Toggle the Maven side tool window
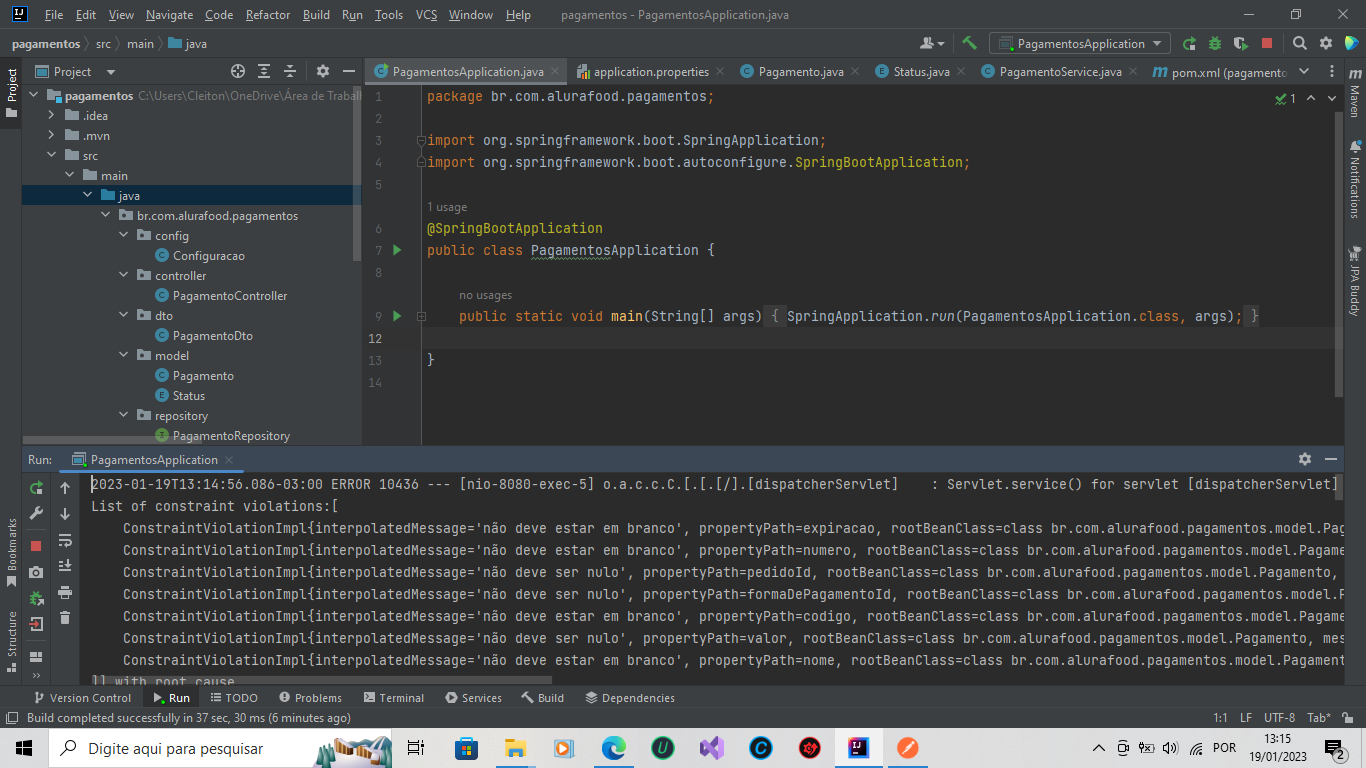 pyautogui.click(x=1354, y=92)
